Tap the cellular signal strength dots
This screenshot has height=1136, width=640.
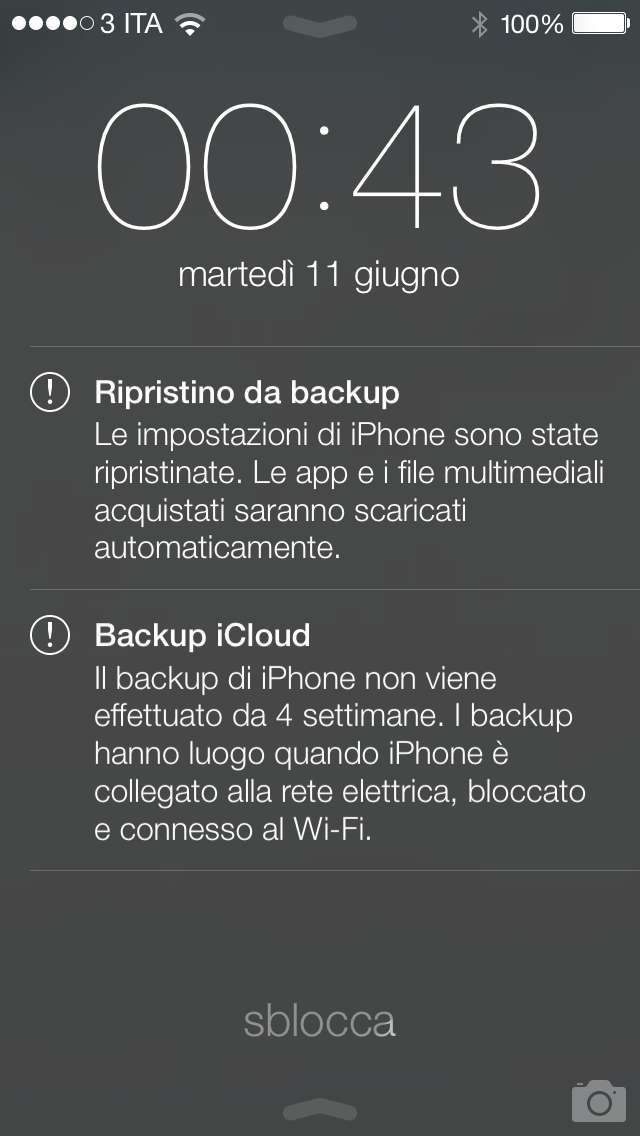[x=53, y=24]
